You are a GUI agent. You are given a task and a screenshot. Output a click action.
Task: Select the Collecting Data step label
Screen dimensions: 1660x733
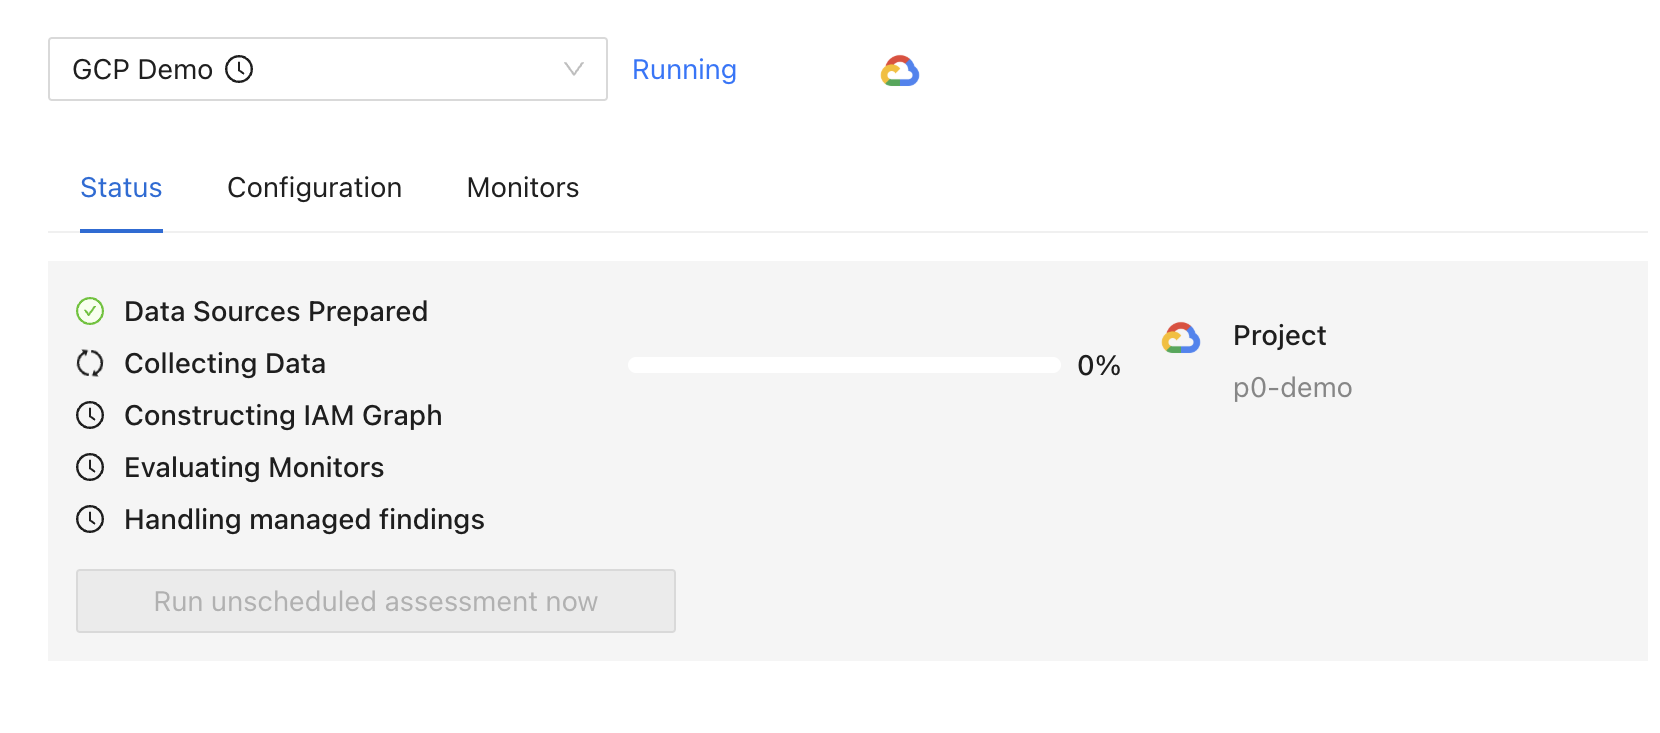point(225,364)
